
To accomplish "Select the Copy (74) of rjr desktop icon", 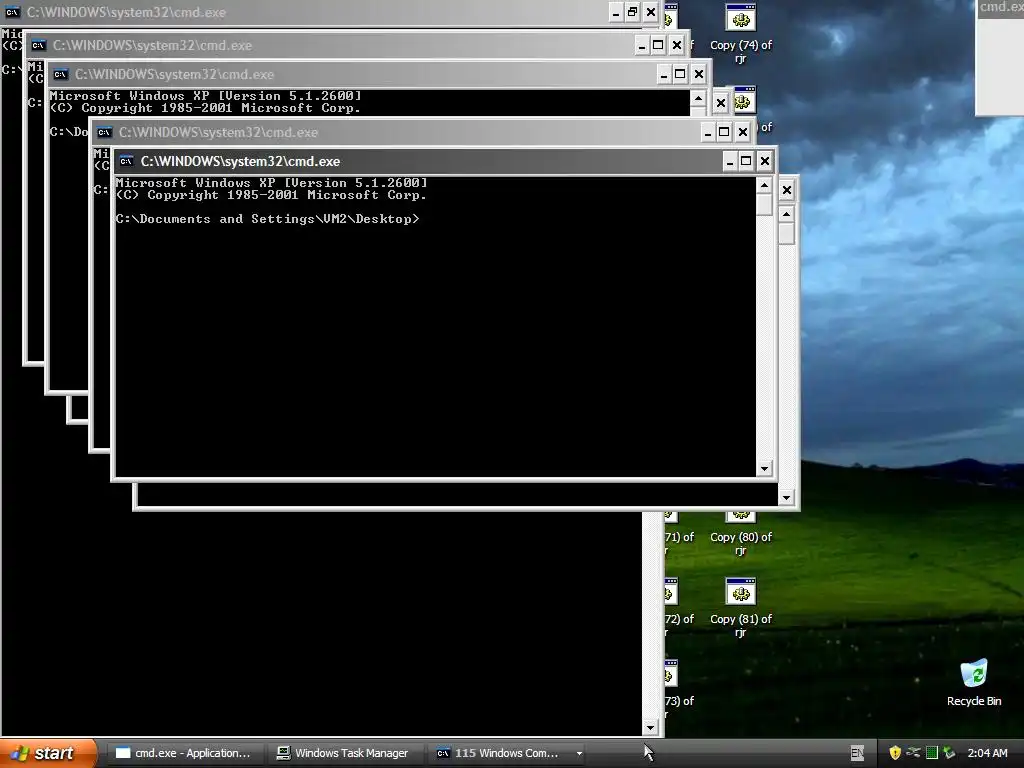I will click(741, 33).
